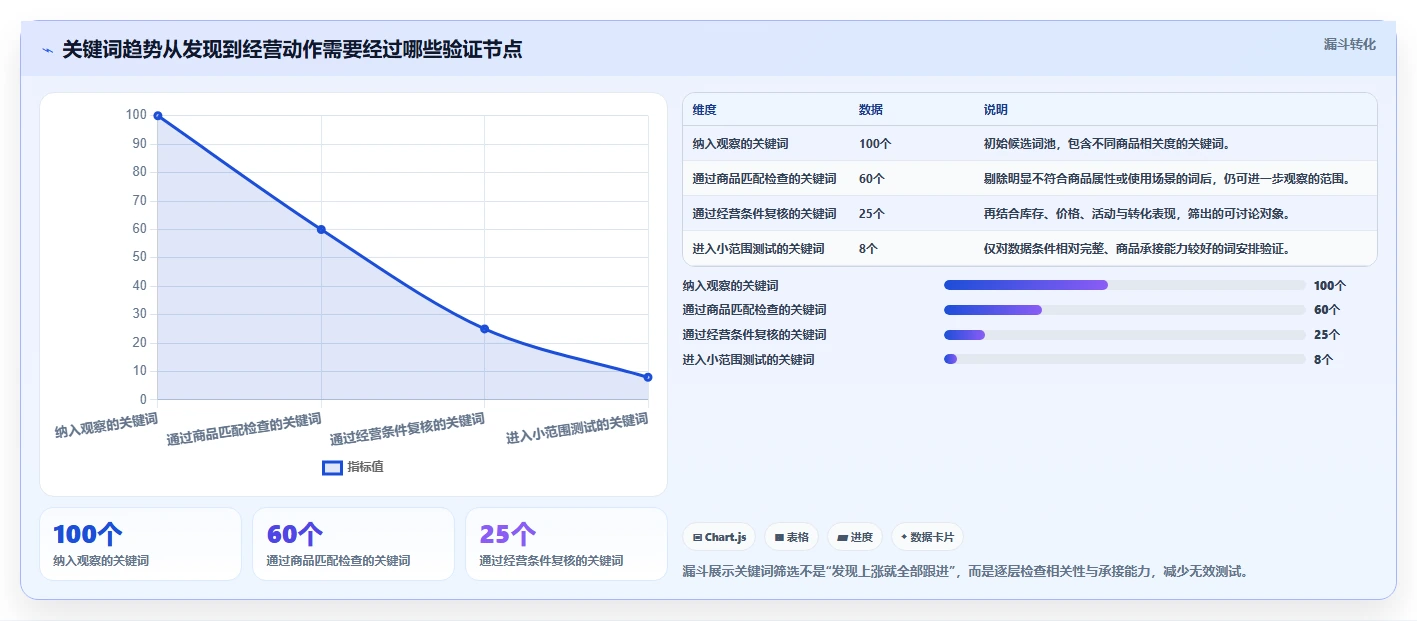Click x-axis label 通过商品匹配检查的关键词

pyautogui.click(x=244, y=430)
